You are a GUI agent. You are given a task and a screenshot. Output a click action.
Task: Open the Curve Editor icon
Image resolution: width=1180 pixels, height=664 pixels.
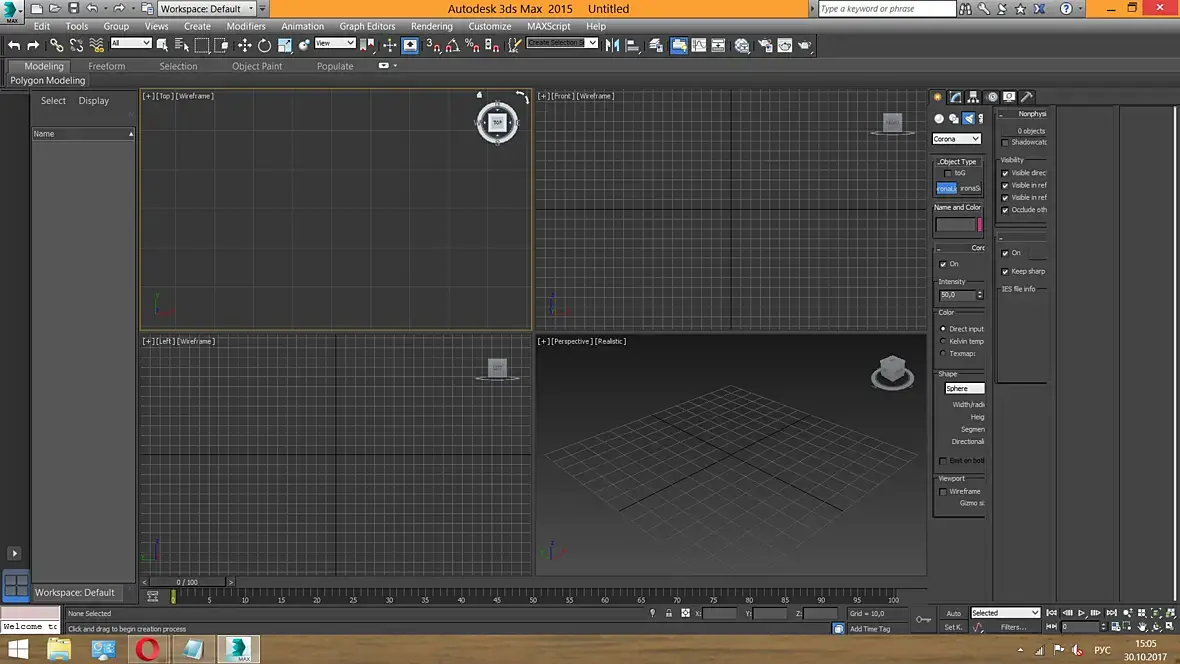pos(698,45)
